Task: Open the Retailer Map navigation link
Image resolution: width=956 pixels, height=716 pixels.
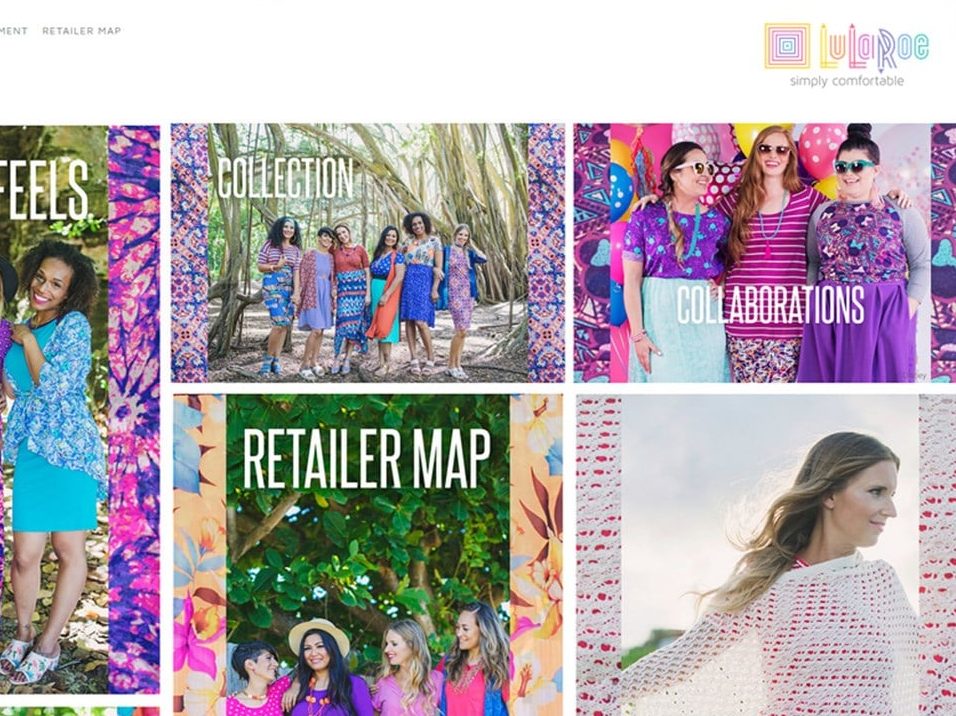Action: point(82,30)
